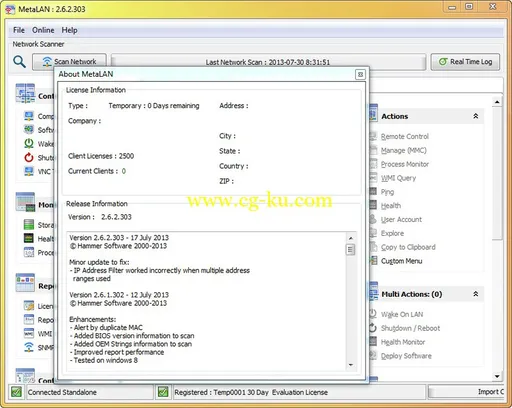The height and width of the screenshot is (408, 512).
Task: Click Manage (MMC) action
Action: [x=404, y=150]
